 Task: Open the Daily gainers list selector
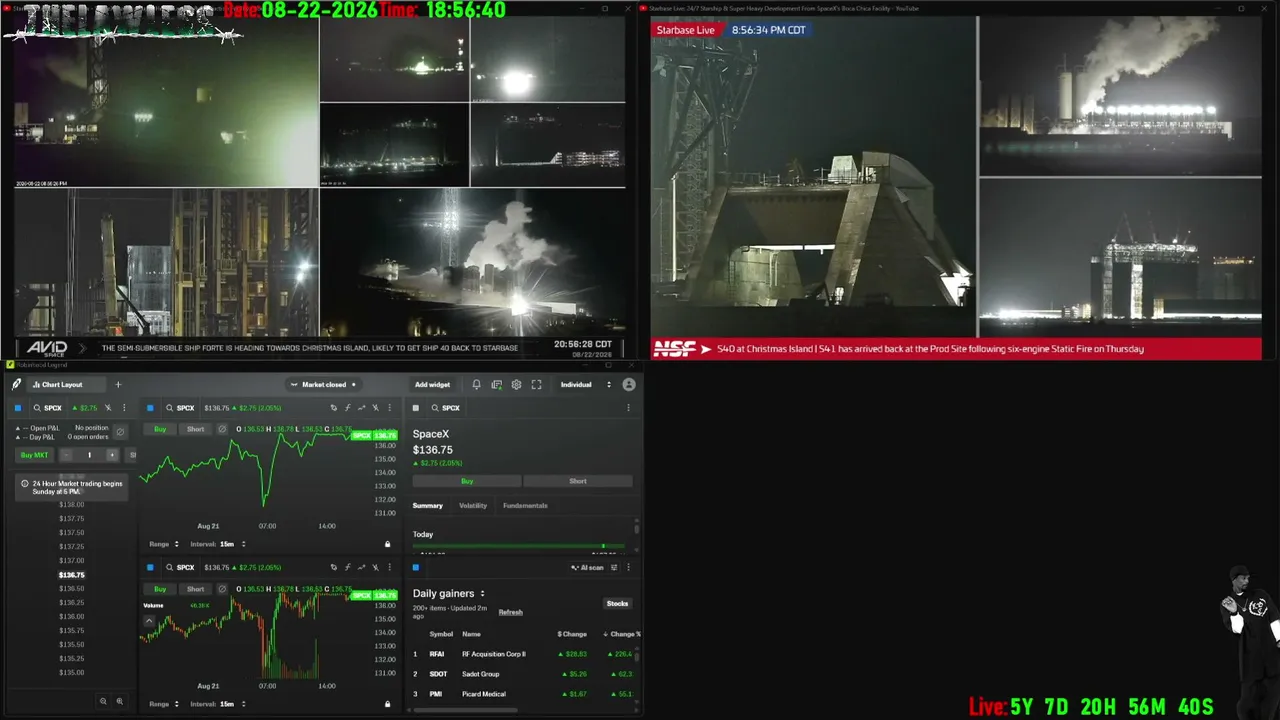[x=449, y=593]
